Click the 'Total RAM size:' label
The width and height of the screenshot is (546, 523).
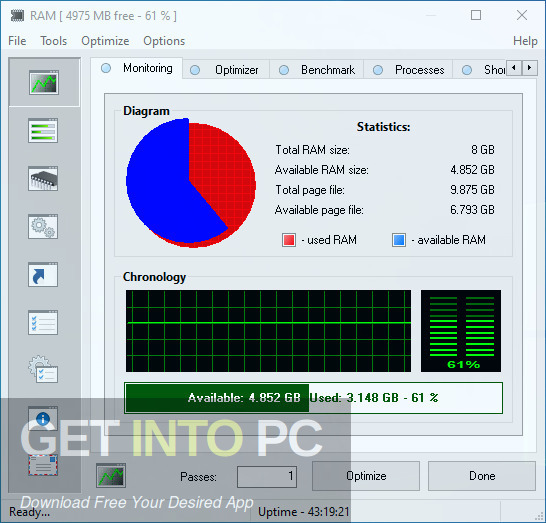point(312,150)
